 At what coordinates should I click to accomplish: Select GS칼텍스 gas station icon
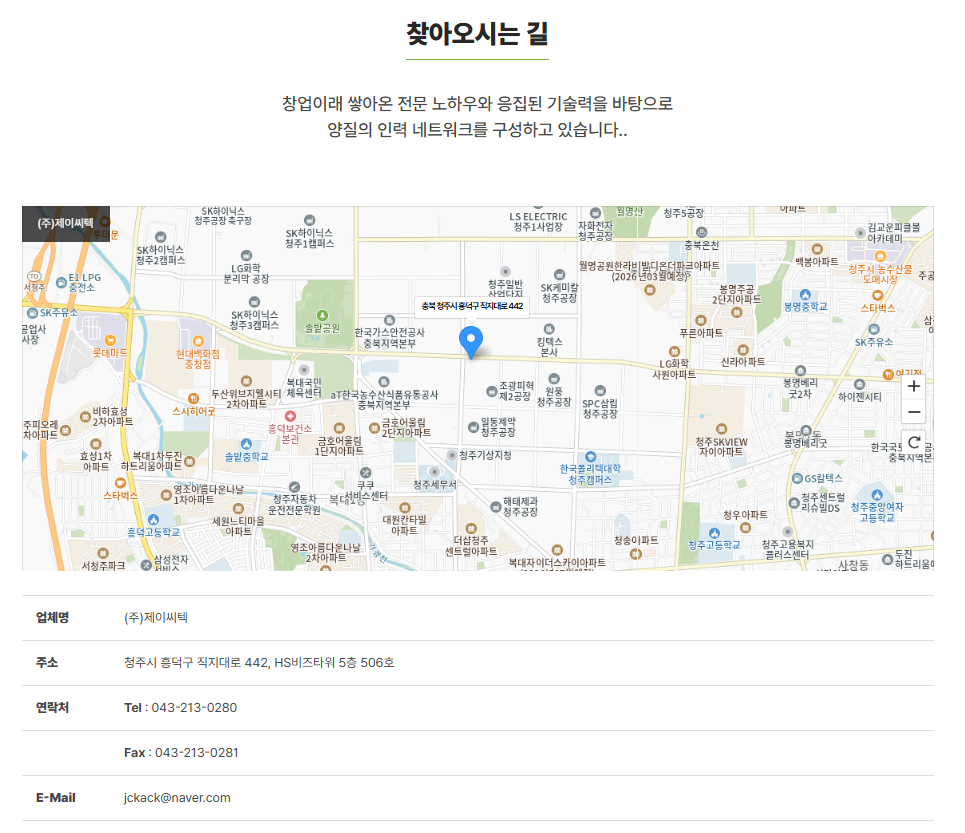pos(797,479)
